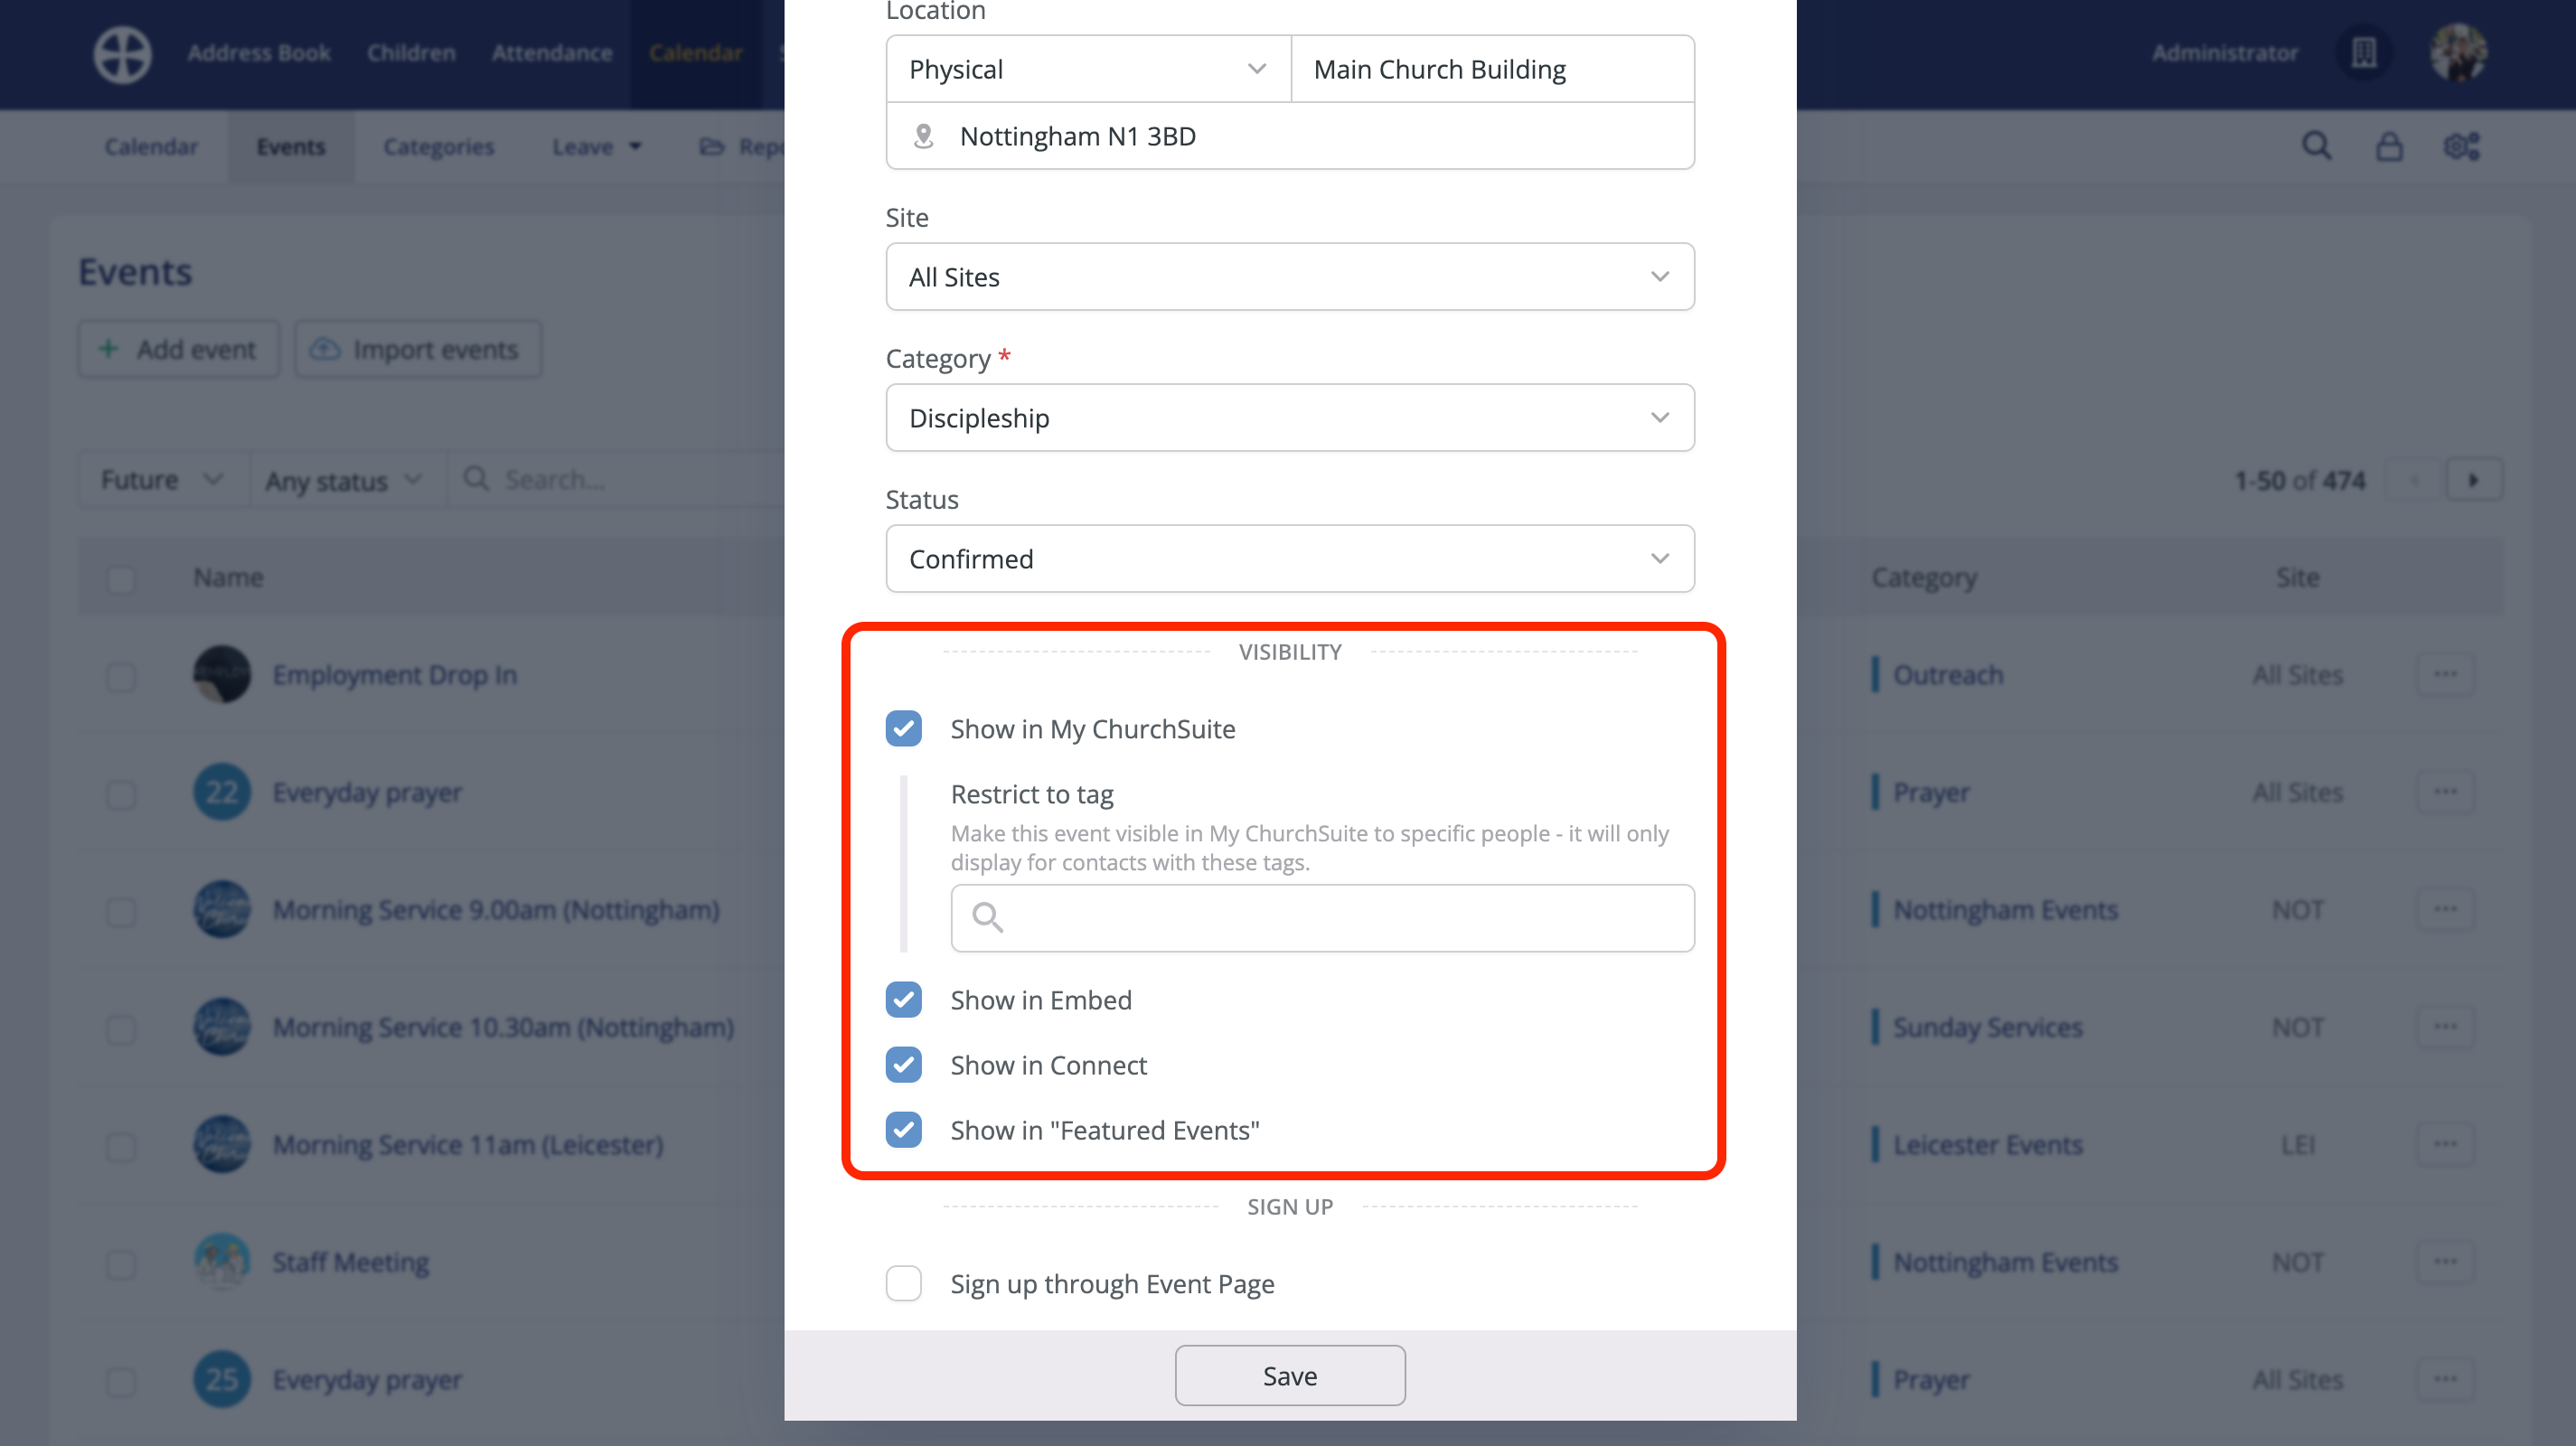The height and width of the screenshot is (1446, 2576).
Task: Click the location pin icon beside Nottingham N1 3BD
Action: coord(923,136)
